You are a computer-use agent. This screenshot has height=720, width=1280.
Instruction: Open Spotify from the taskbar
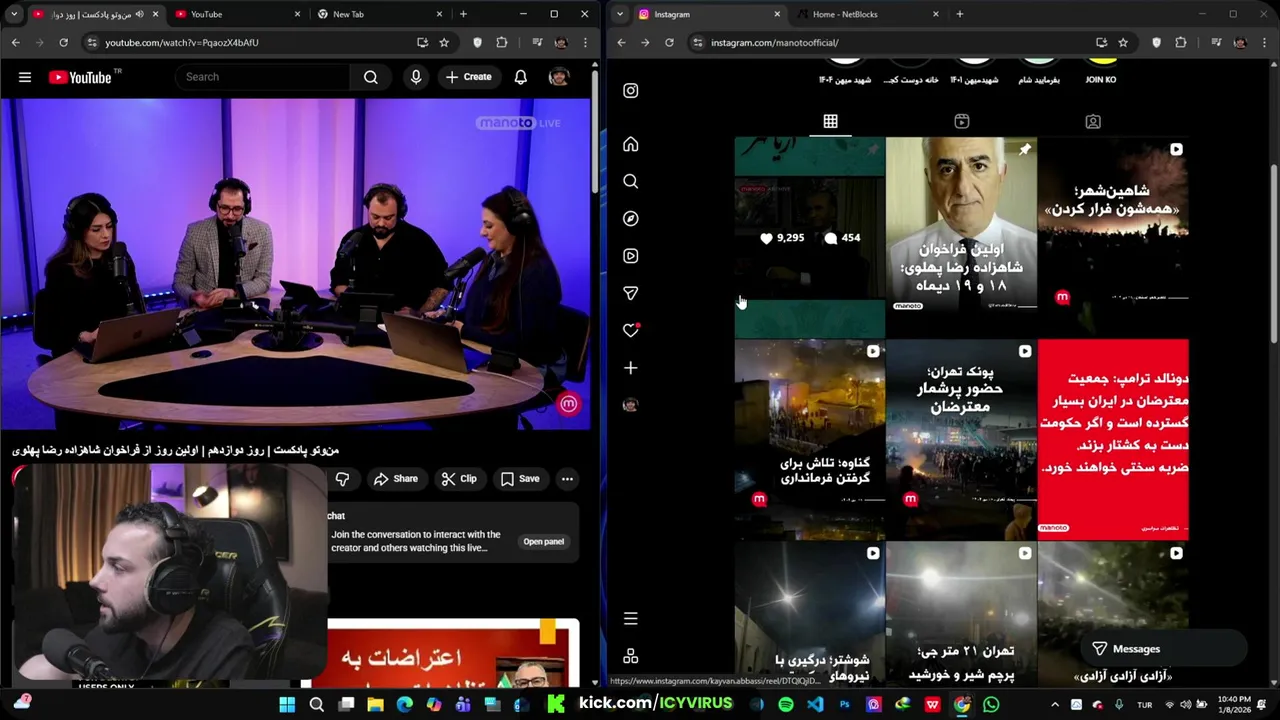[786, 704]
